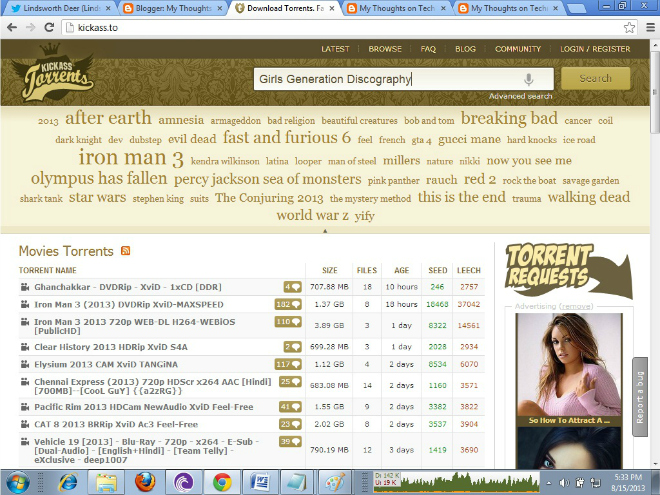Screen dimensions: 660x495
Task: Click the Search button
Action: tap(596, 78)
